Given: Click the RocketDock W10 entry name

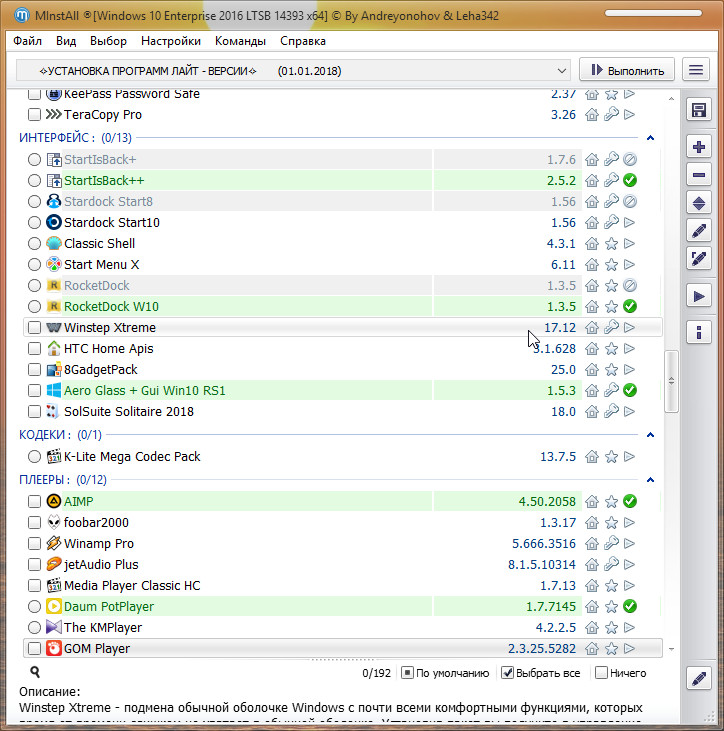Looking at the screenshot, I should pos(111,306).
